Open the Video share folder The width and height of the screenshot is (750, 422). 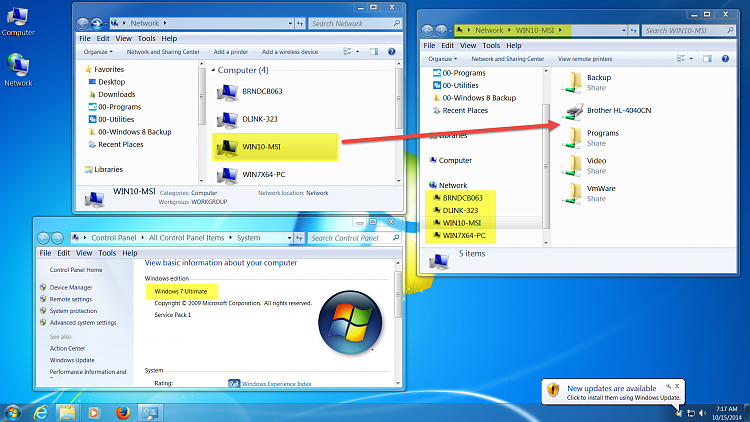pyautogui.click(x=584, y=166)
